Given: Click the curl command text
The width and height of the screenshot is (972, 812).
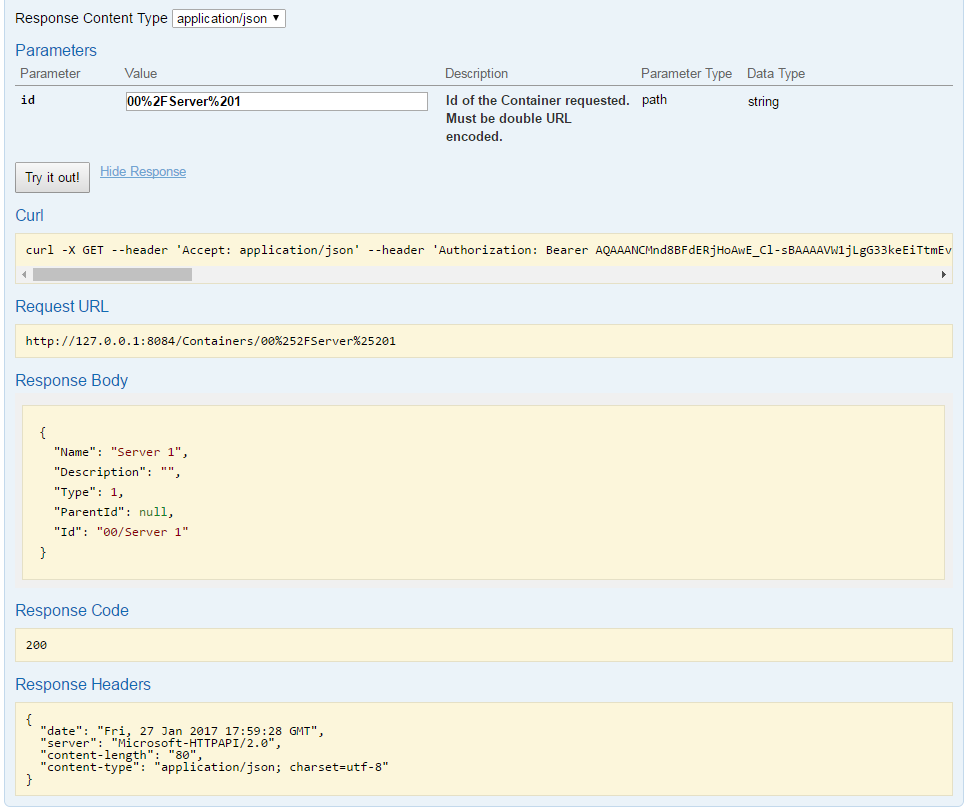Looking at the screenshot, I should [488, 250].
